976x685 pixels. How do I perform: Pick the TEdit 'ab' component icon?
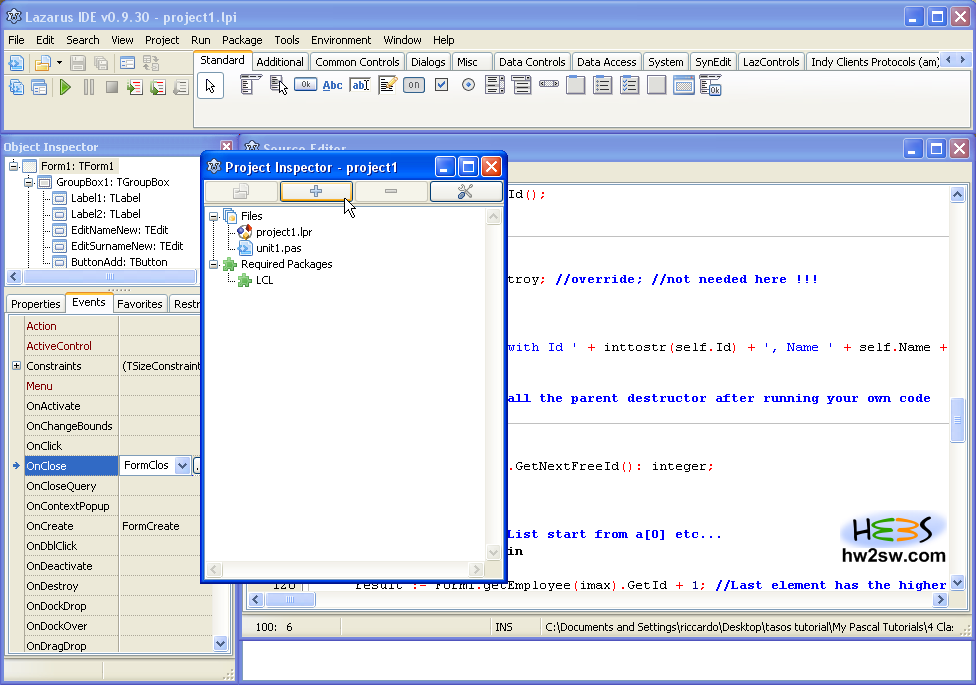click(360, 85)
